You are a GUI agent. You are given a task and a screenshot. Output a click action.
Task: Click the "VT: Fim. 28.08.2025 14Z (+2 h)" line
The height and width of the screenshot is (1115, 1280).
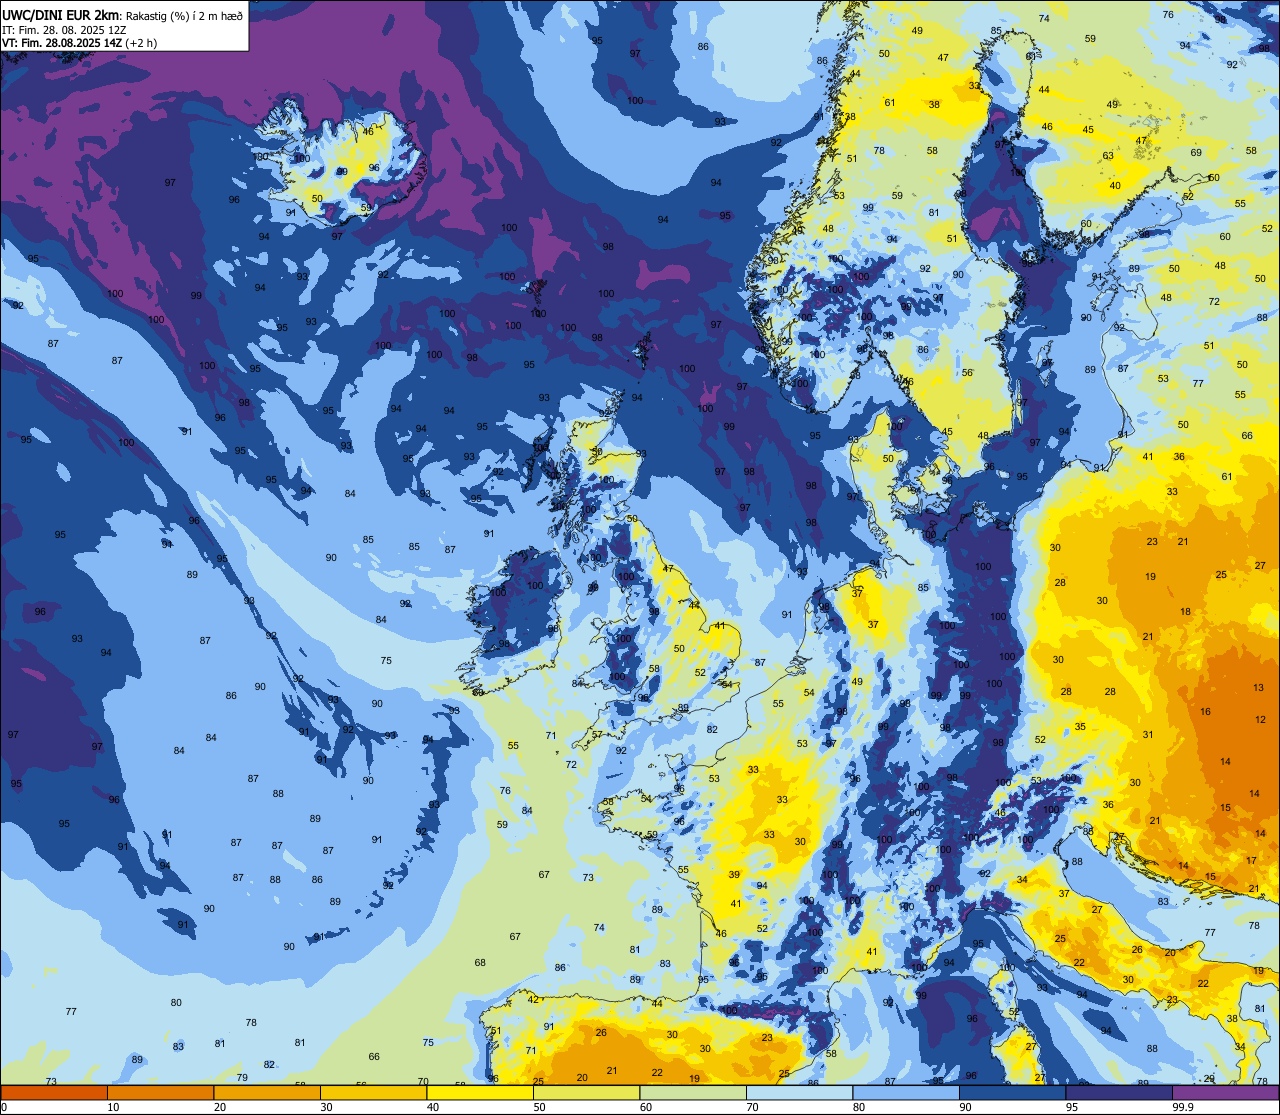[79, 43]
